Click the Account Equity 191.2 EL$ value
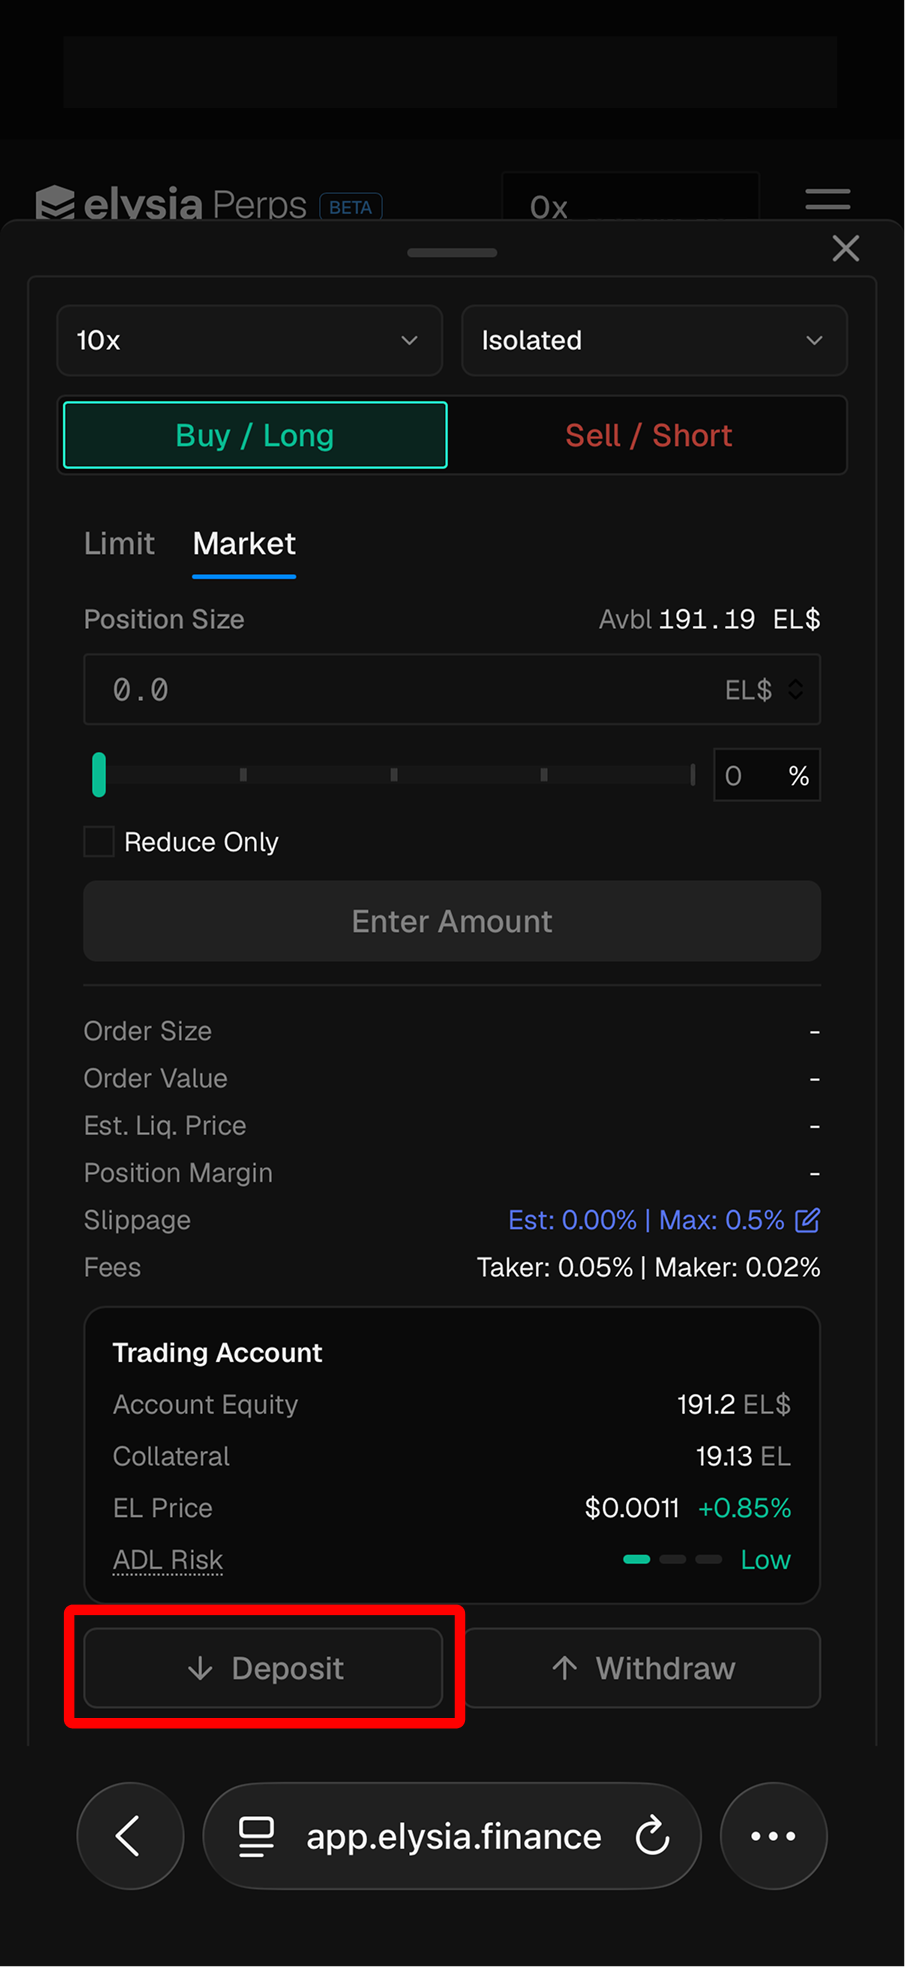Image resolution: width=905 pixels, height=1967 pixels. coord(734,1404)
